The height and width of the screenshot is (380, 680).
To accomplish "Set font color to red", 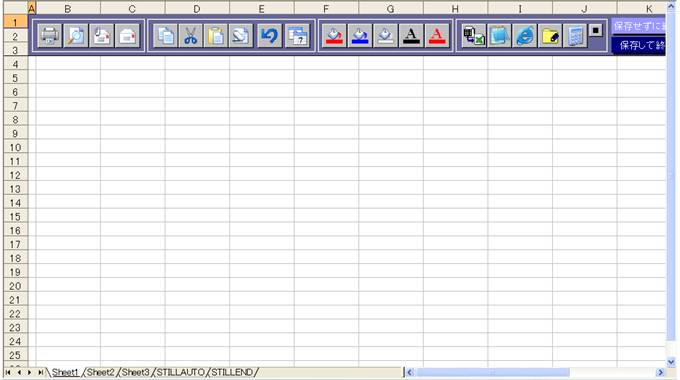I will 437,36.
